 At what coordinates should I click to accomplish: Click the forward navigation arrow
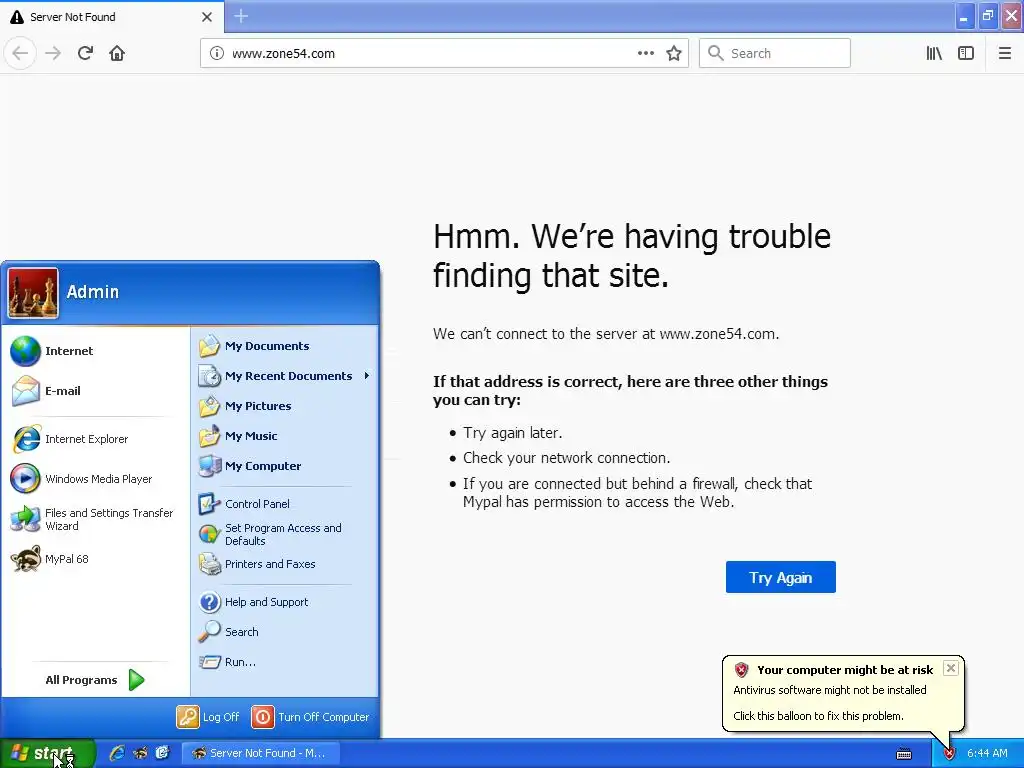pos(53,53)
